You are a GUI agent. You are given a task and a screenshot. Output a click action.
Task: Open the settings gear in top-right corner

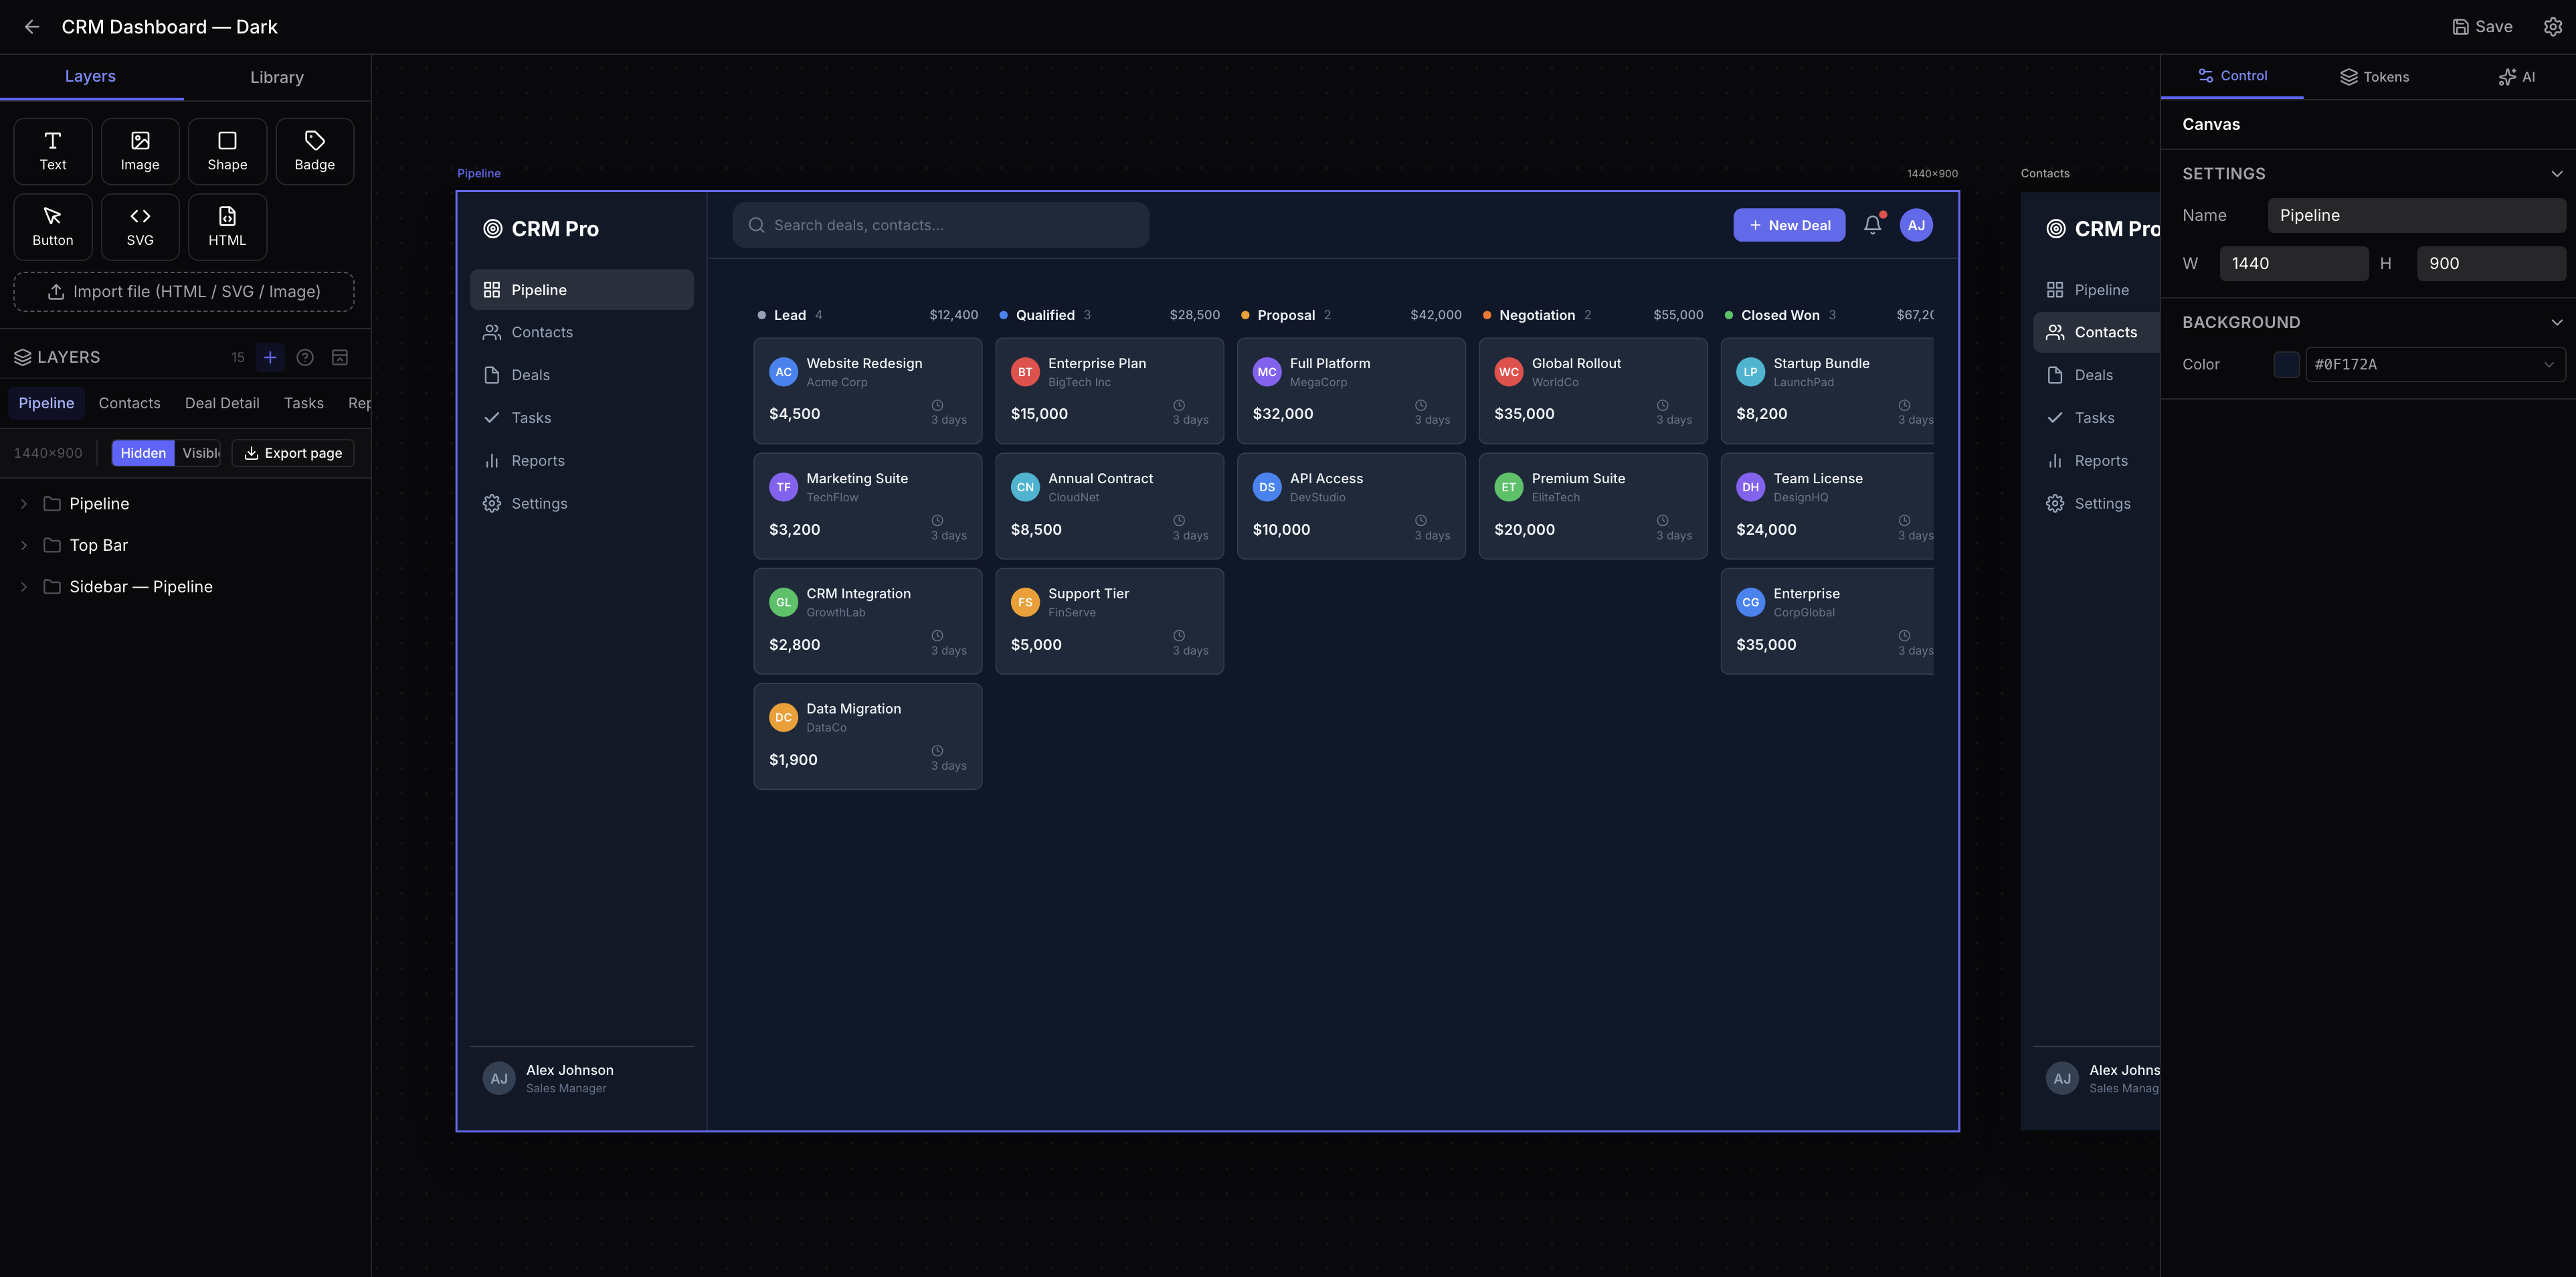click(x=2552, y=27)
